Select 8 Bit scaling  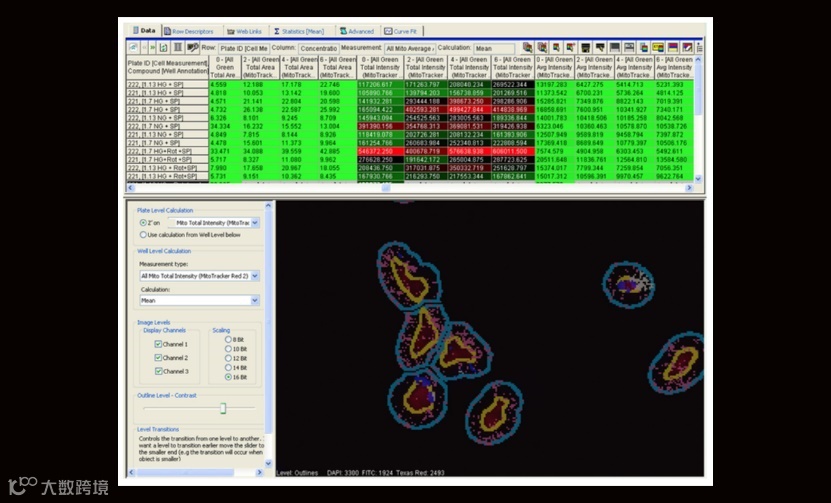(x=228, y=340)
